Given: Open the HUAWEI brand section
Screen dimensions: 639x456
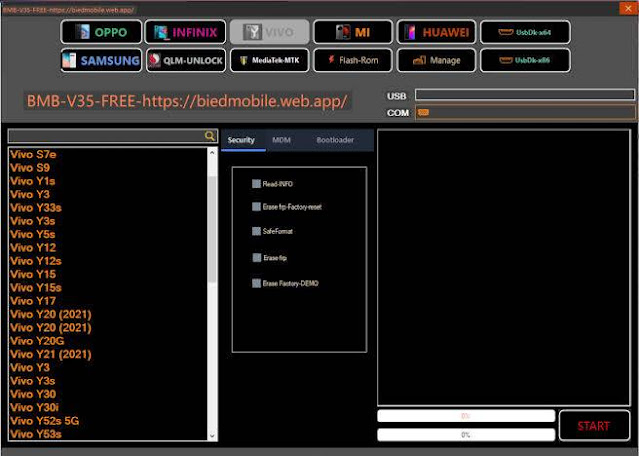Looking at the screenshot, I should click(x=436, y=32).
